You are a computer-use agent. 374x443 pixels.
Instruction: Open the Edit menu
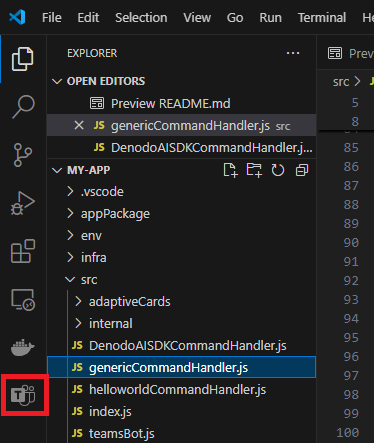88,17
